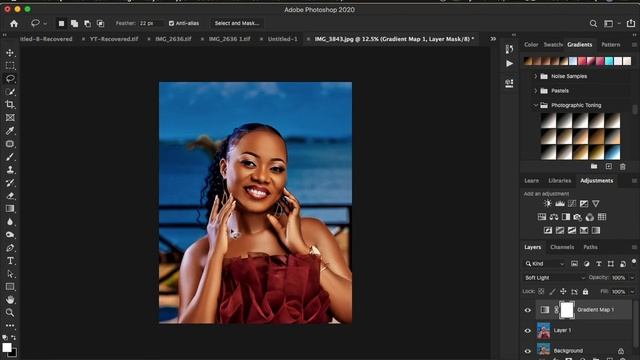Switch to the Channels tab
640x360 pixels.
coord(562,247)
